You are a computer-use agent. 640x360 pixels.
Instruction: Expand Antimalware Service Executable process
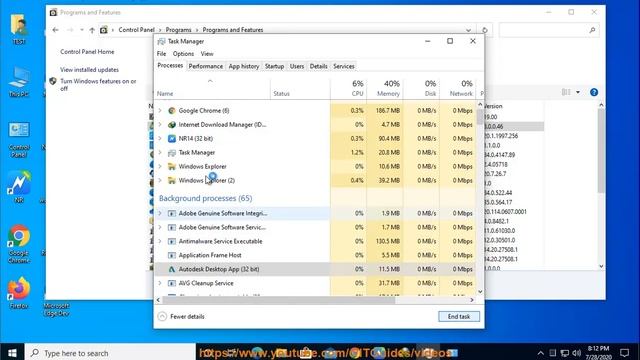[x=160, y=241]
